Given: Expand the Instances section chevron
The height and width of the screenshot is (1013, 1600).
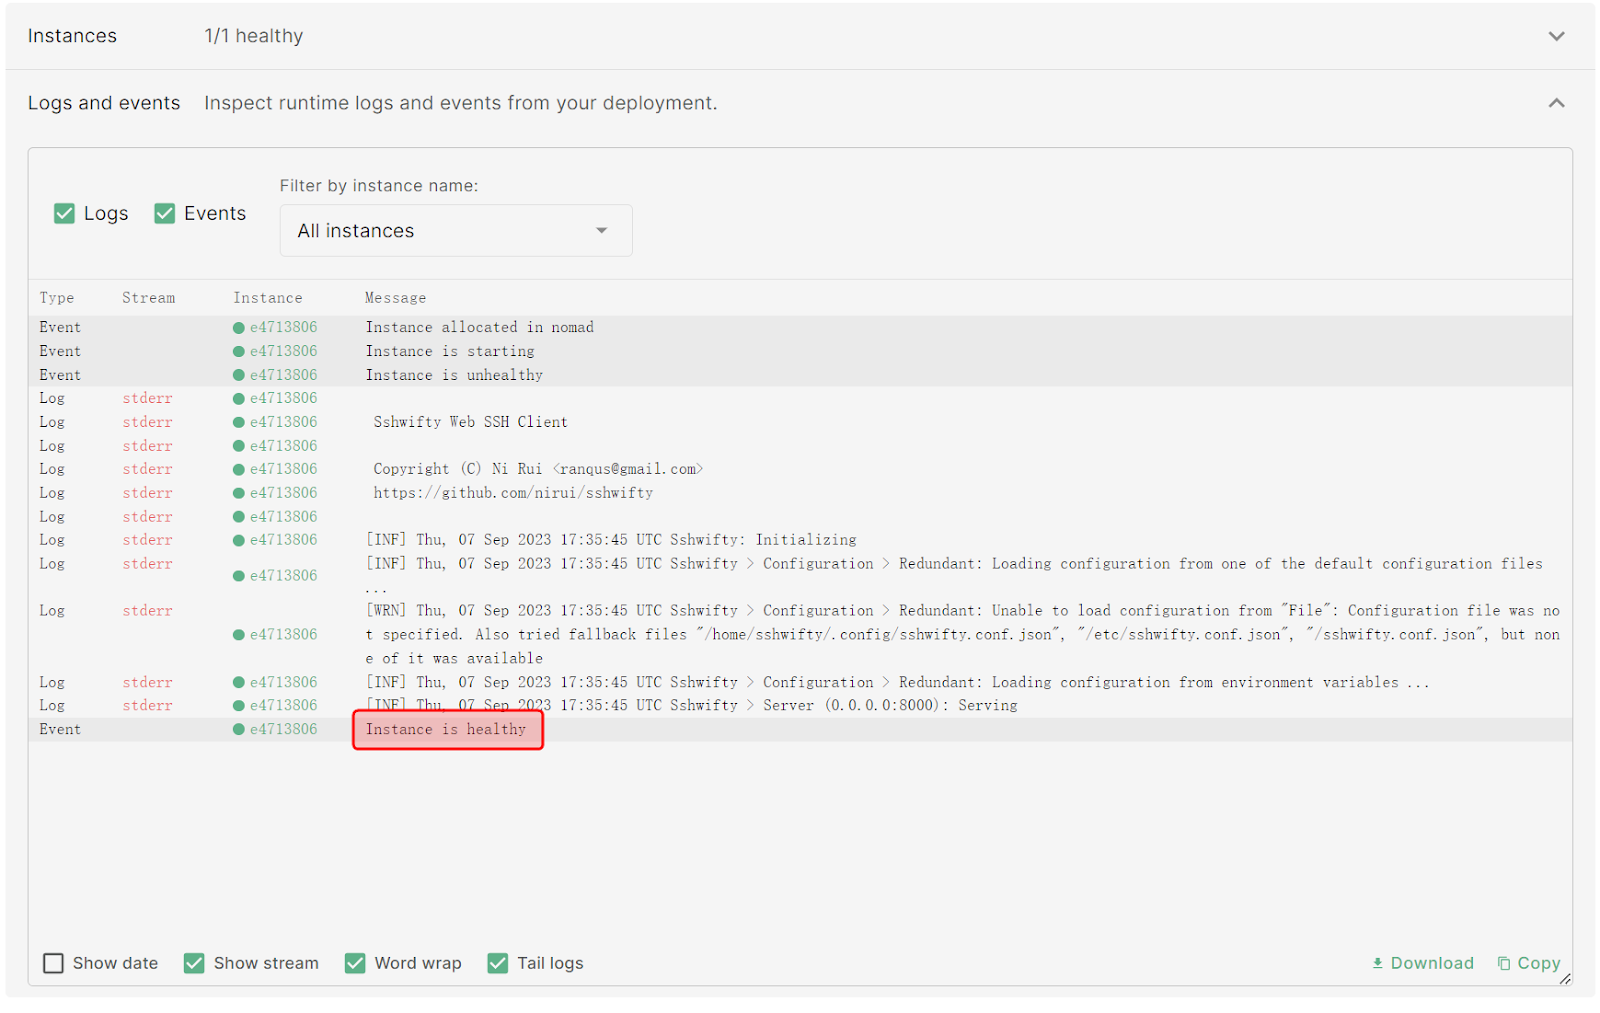Looking at the screenshot, I should pyautogui.click(x=1556, y=36).
